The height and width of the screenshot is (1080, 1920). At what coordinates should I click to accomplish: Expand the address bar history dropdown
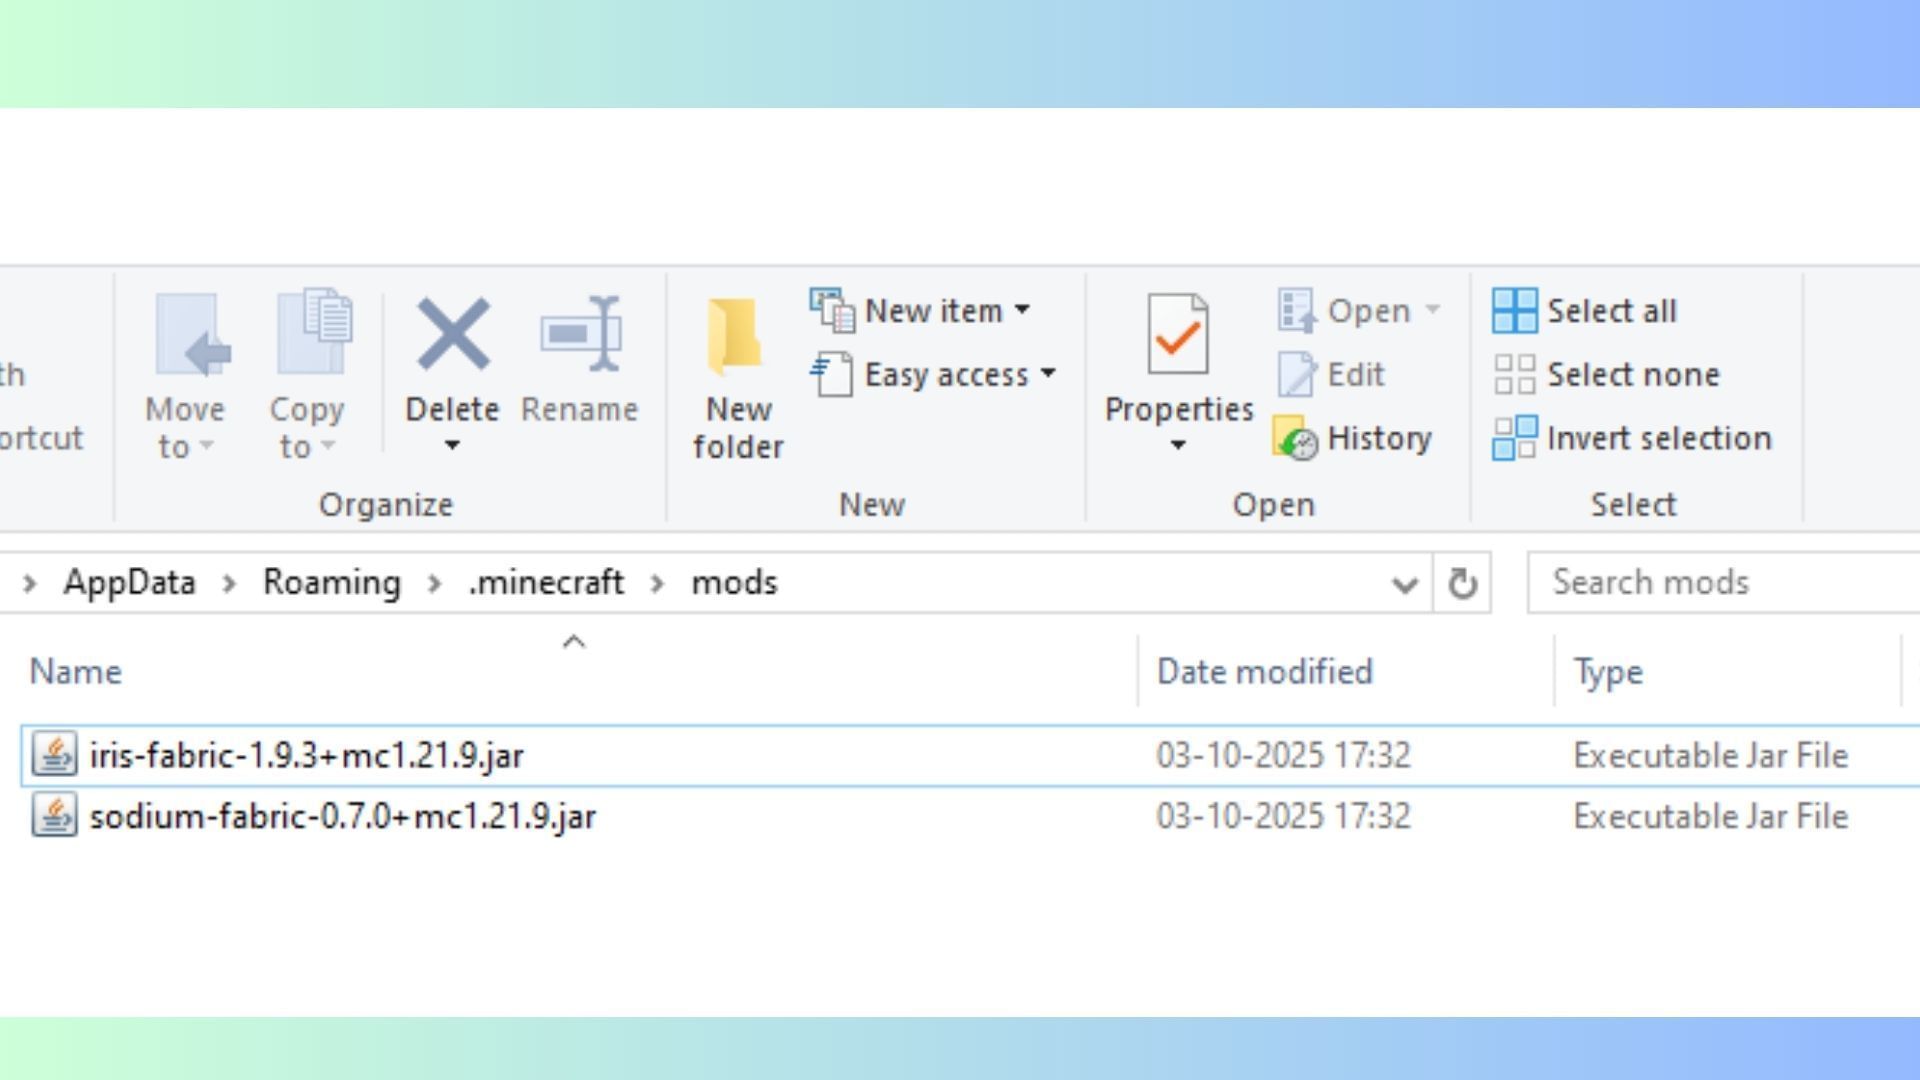click(x=1404, y=584)
